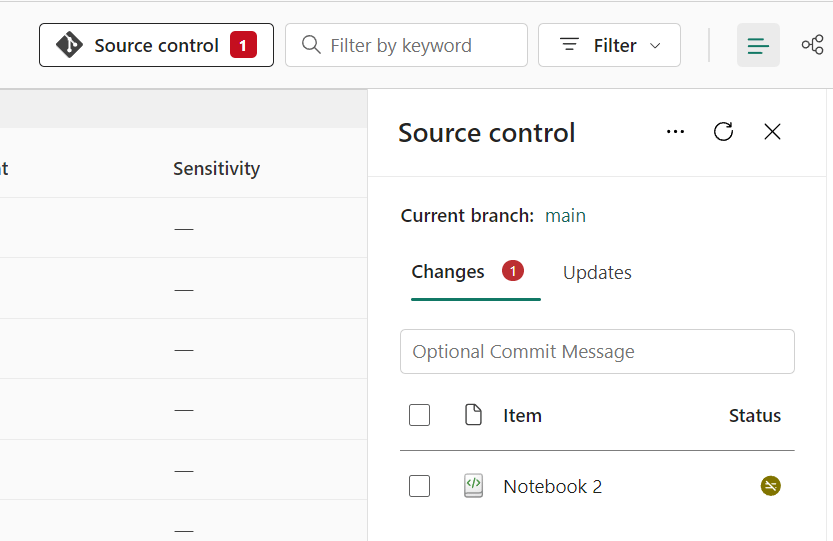Click the chevron beside Filter
Viewport: 833px width, 541px height.
pyautogui.click(x=656, y=46)
